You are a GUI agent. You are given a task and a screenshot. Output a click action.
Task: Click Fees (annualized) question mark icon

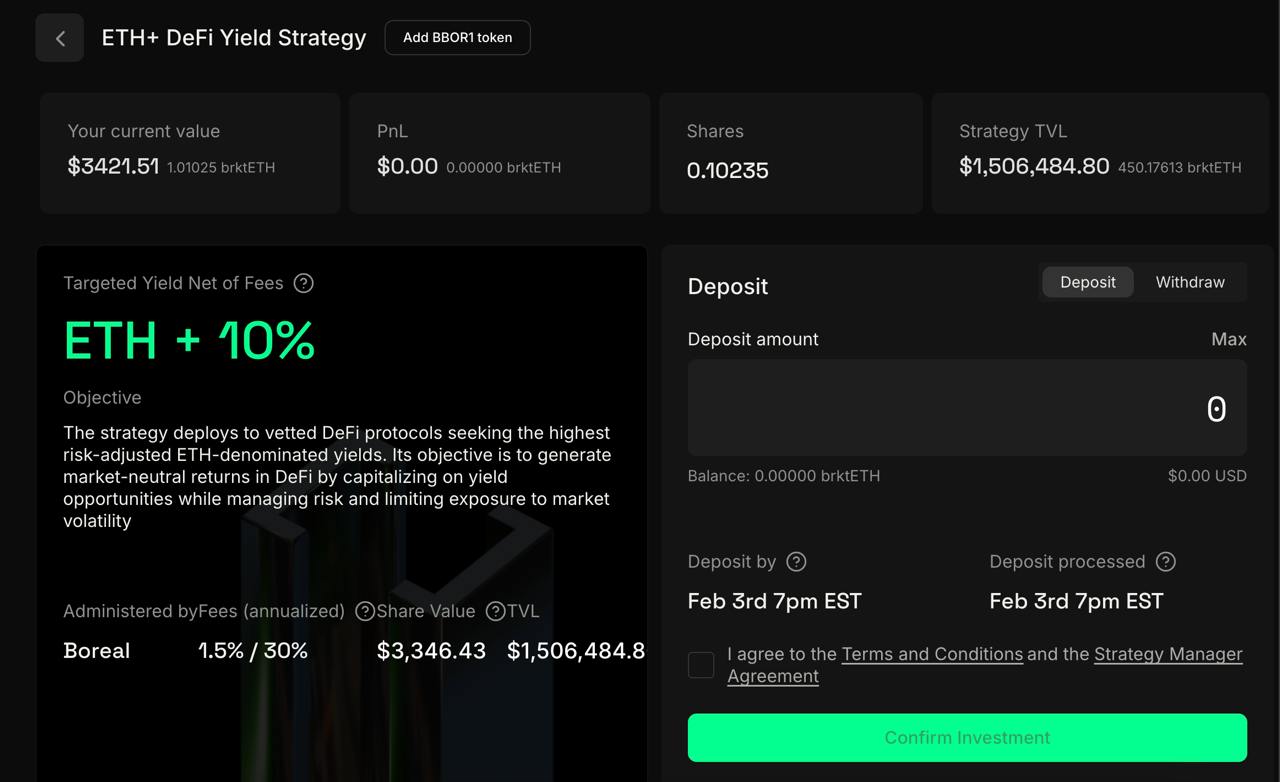click(365, 611)
